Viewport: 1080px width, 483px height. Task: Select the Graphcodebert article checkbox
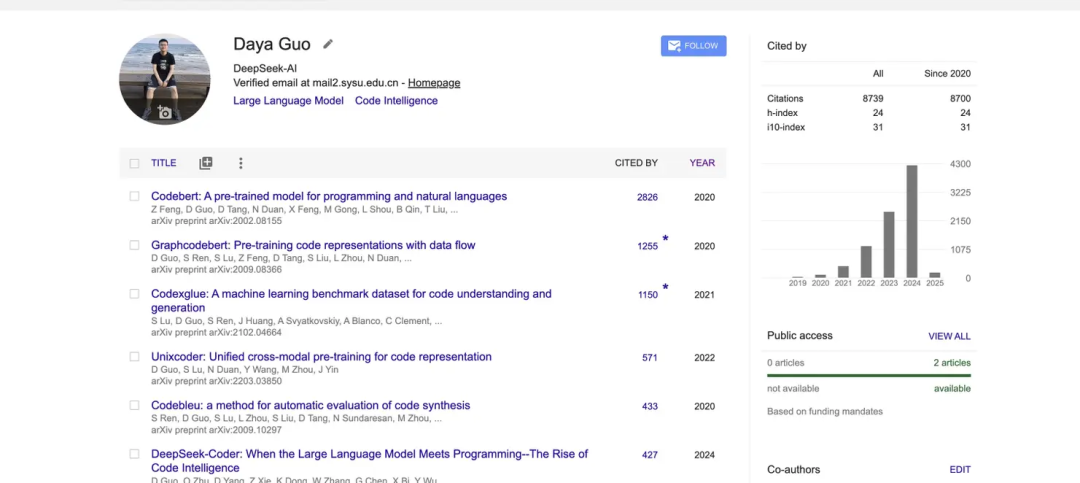coord(135,245)
